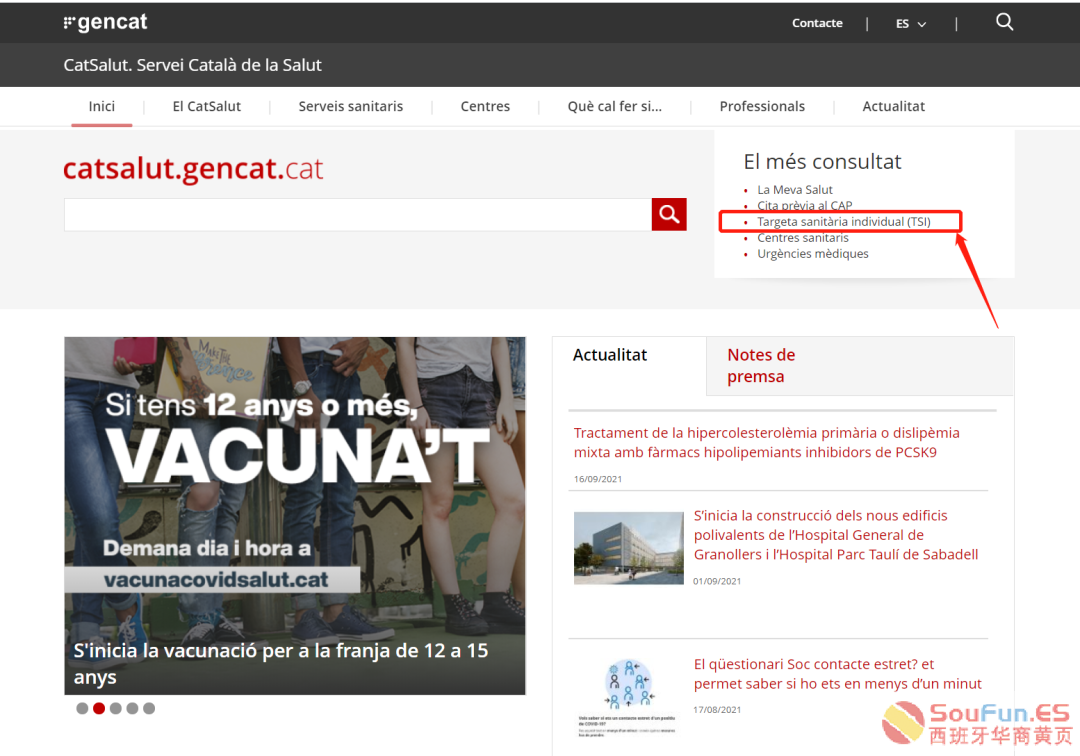The width and height of the screenshot is (1080, 756).
Task: Click the 16/09/2021 article date
Action: tap(598, 479)
